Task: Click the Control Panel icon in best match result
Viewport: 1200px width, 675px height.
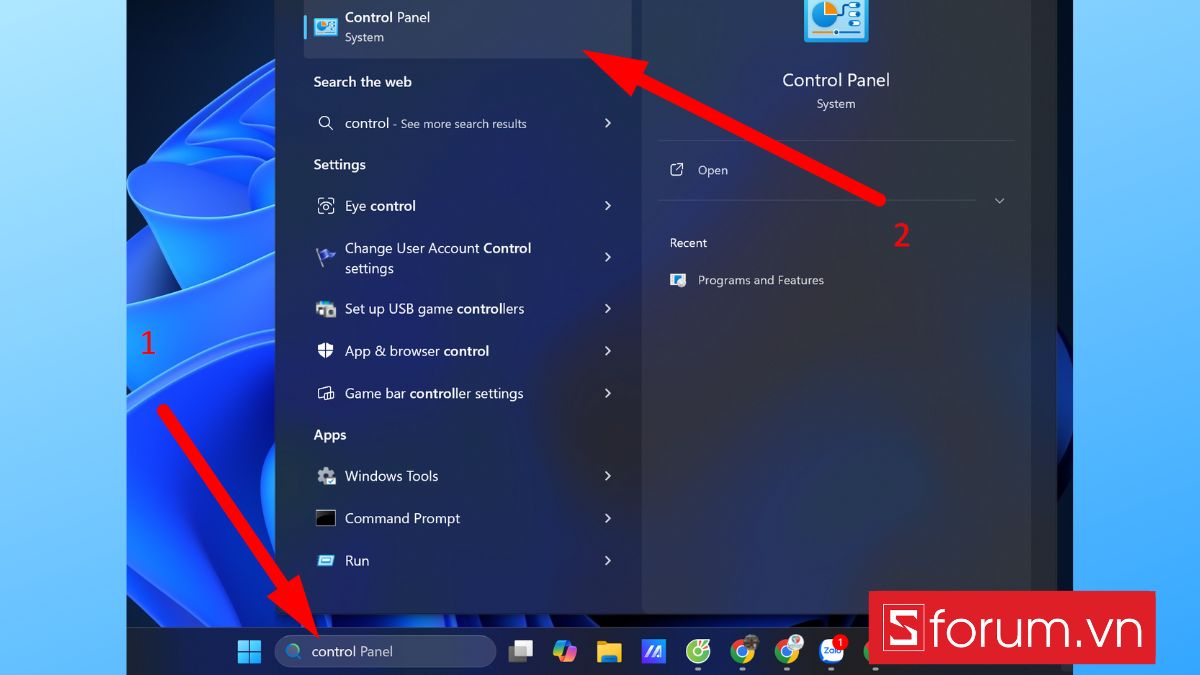Action: (x=325, y=27)
